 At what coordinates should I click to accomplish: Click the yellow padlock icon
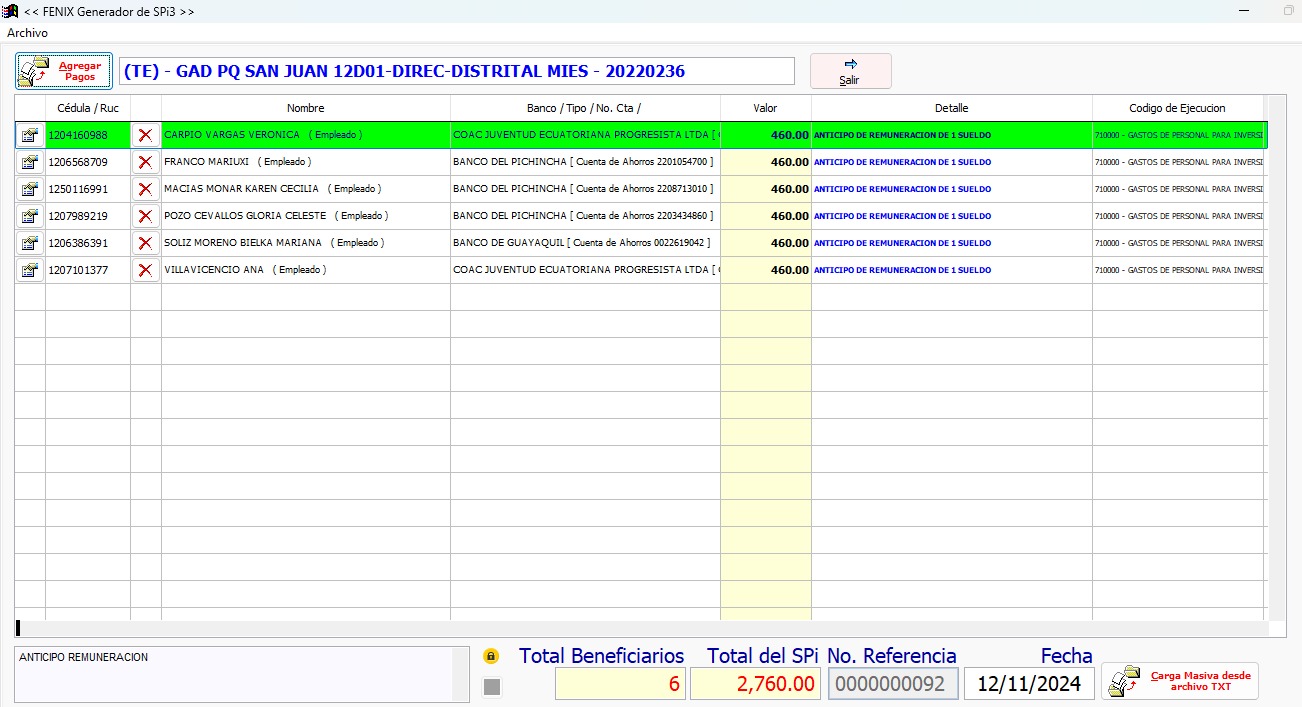click(491, 657)
